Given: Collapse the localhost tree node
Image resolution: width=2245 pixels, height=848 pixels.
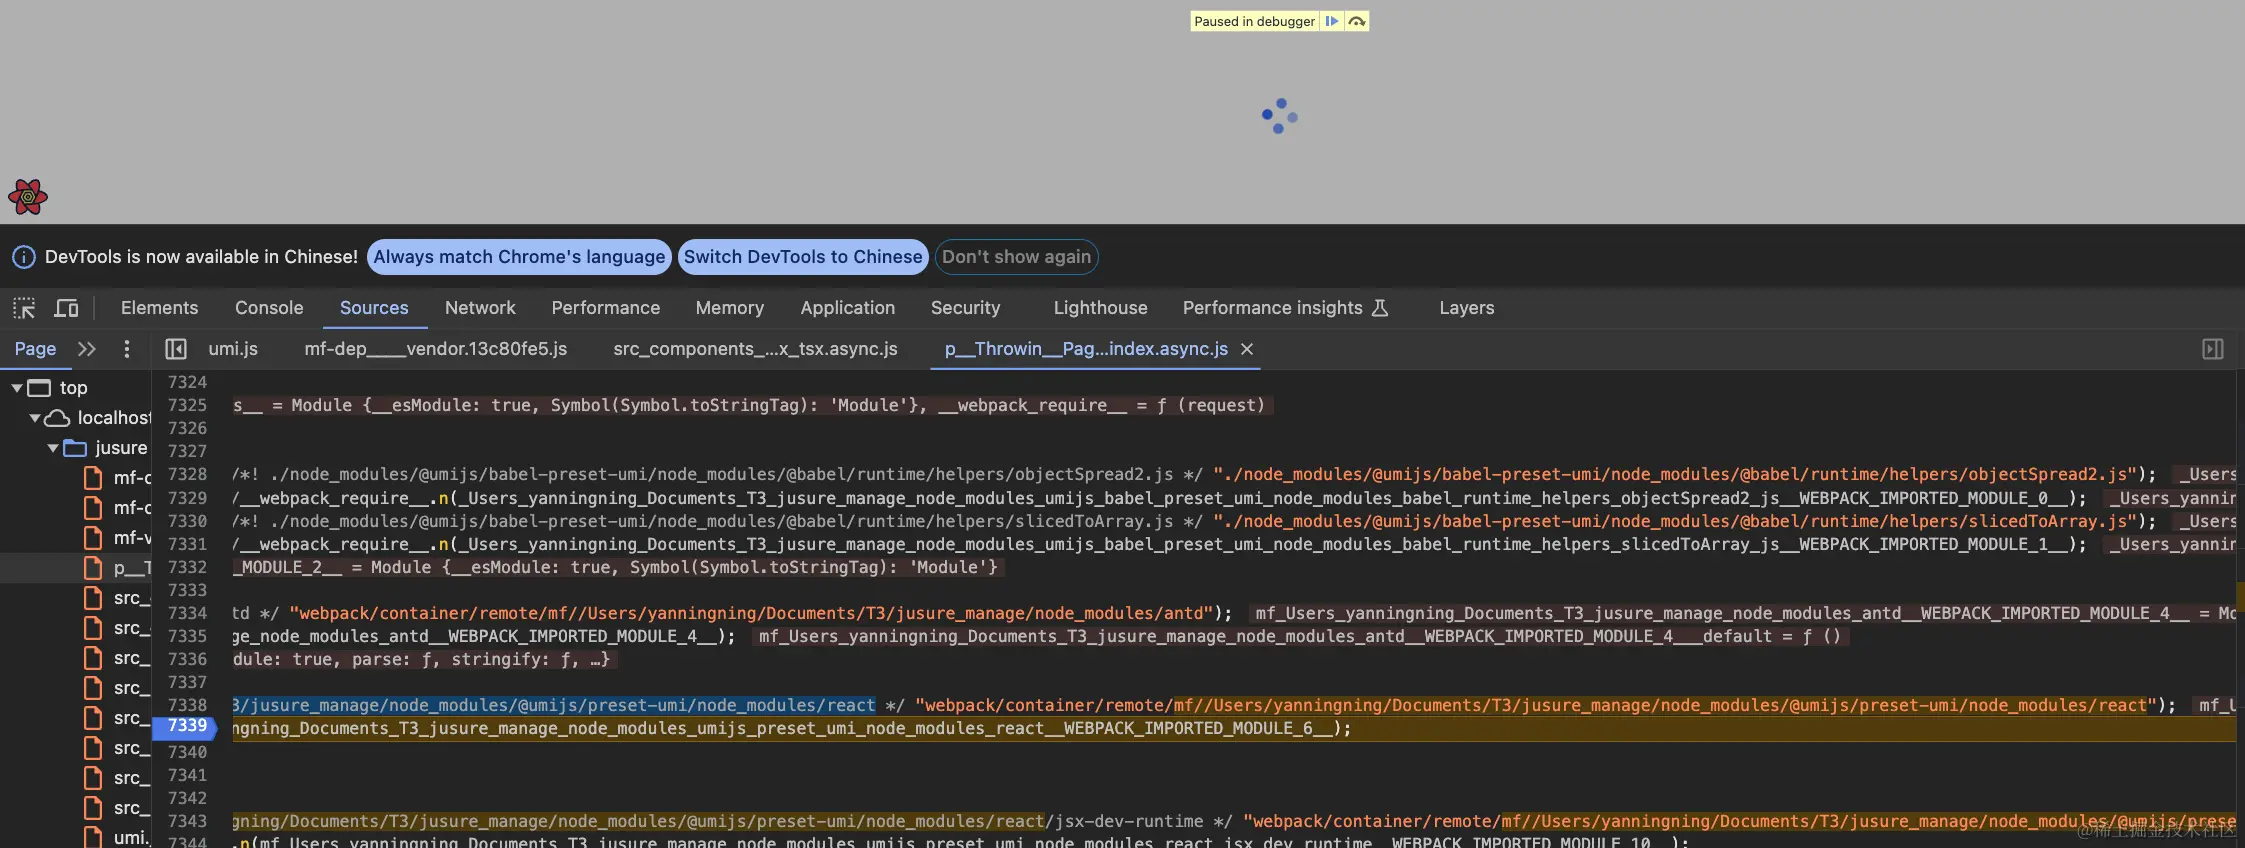Looking at the screenshot, I should click(34, 418).
